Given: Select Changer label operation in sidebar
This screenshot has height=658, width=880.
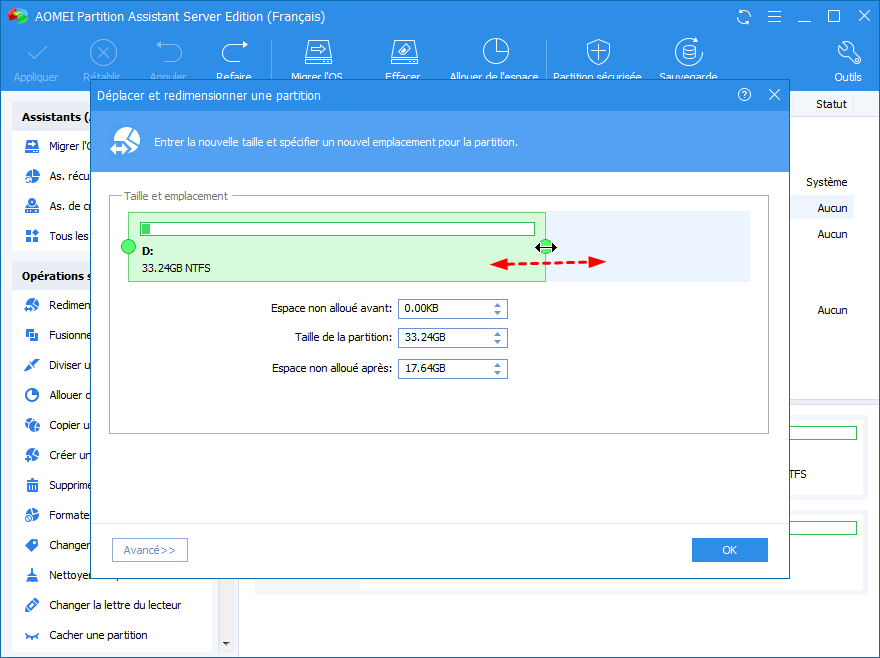Looking at the screenshot, I should click(56, 545).
